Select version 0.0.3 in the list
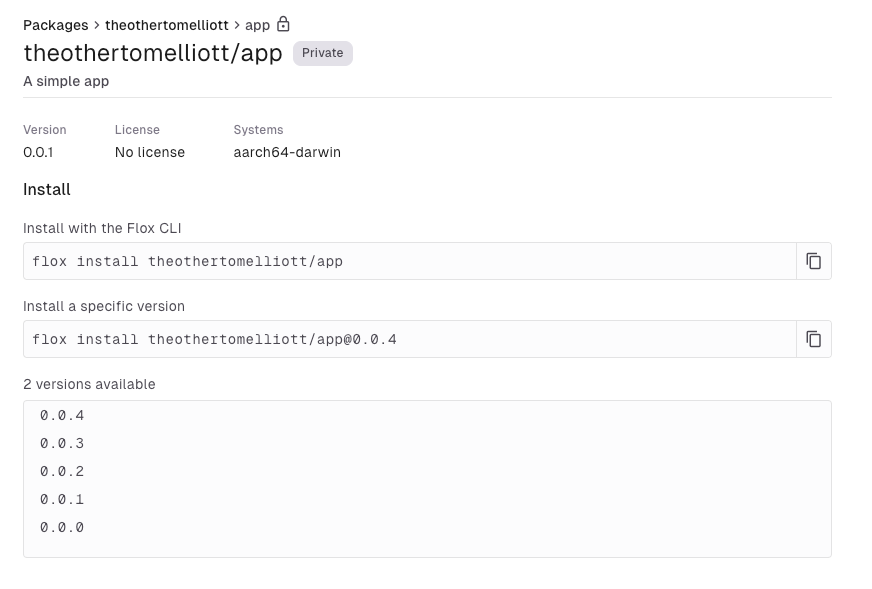Viewport: 872px width, 589px height. point(62,443)
